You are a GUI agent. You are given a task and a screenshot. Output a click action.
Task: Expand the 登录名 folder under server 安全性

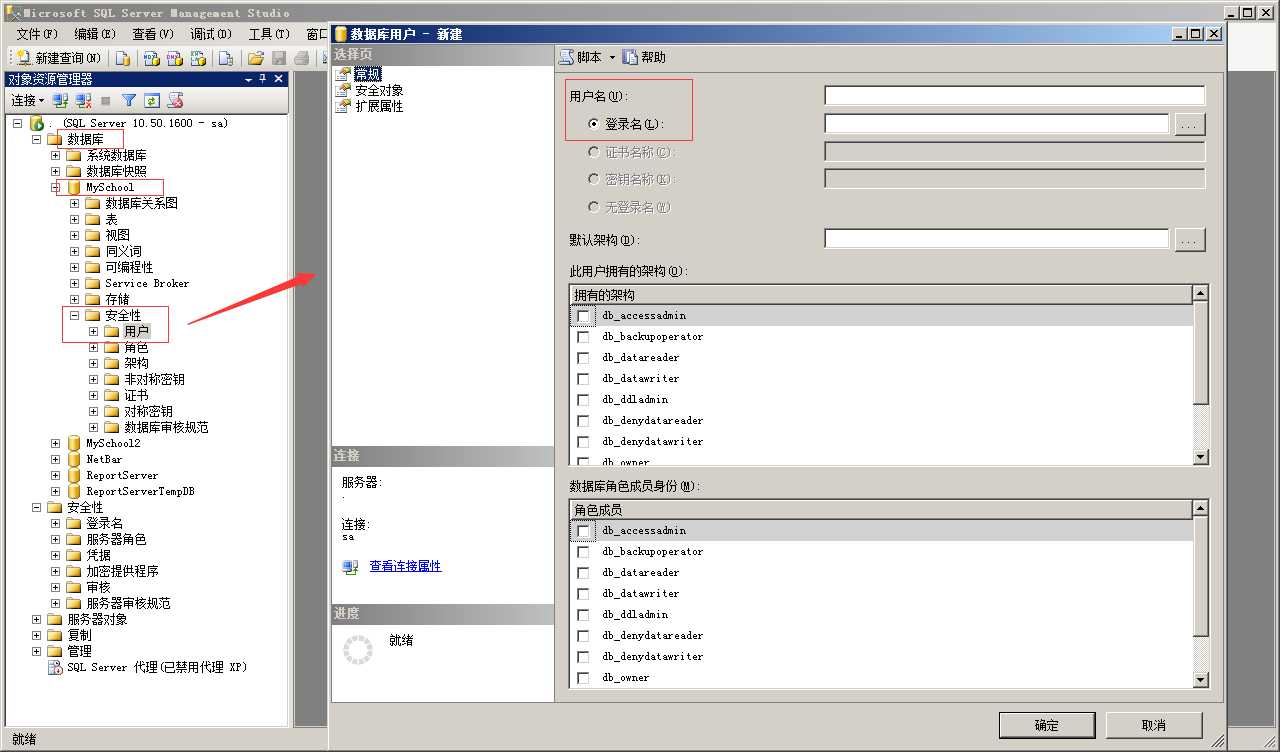click(56, 523)
